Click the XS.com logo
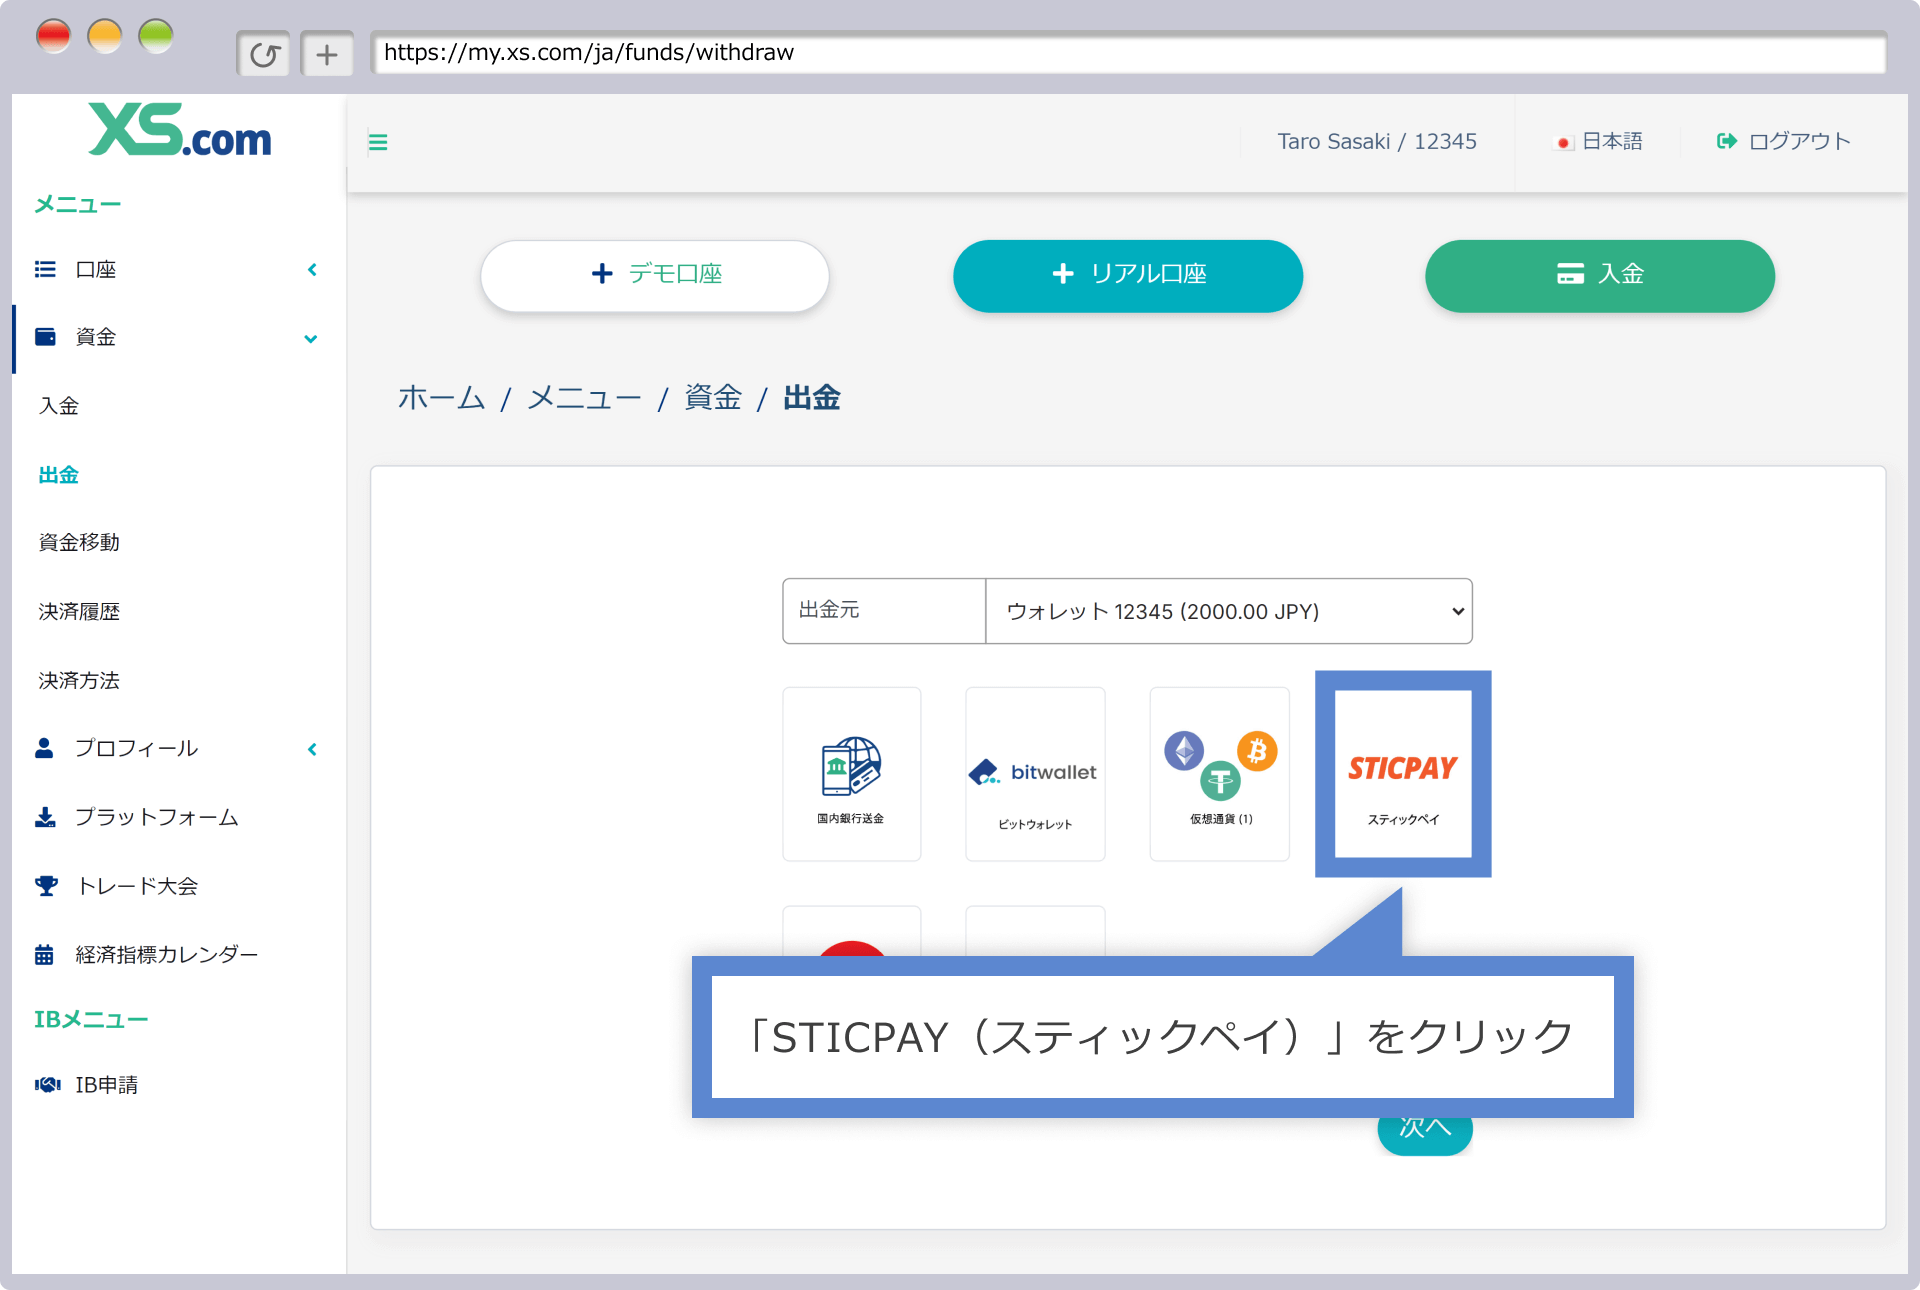The image size is (1920, 1290). (180, 131)
